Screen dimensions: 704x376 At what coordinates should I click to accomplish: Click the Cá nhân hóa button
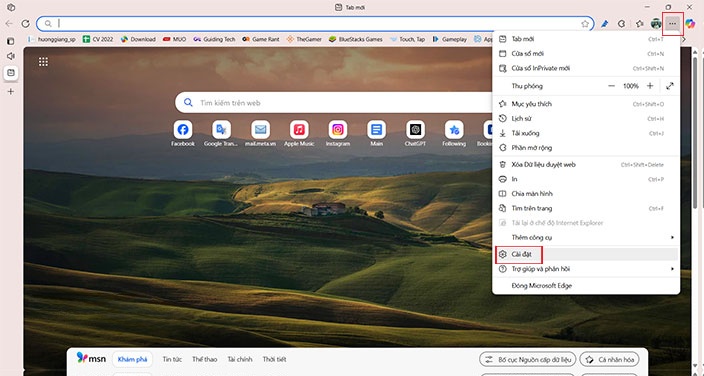(609, 359)
